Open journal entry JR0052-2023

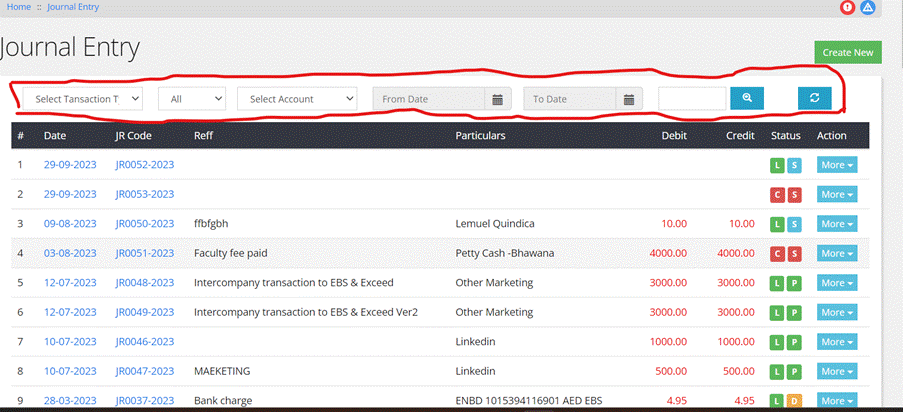coord(144,165)
